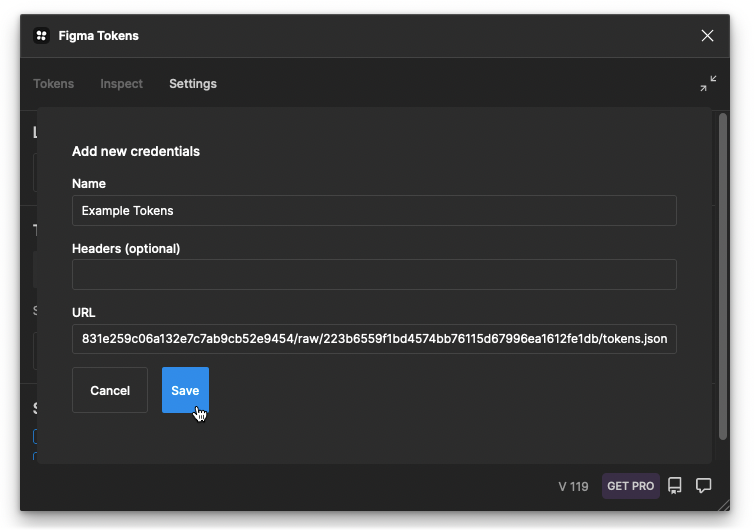Click the Headers (optional) label
Image resolution: width=755 pixels, height=531 pixels.
126,248
